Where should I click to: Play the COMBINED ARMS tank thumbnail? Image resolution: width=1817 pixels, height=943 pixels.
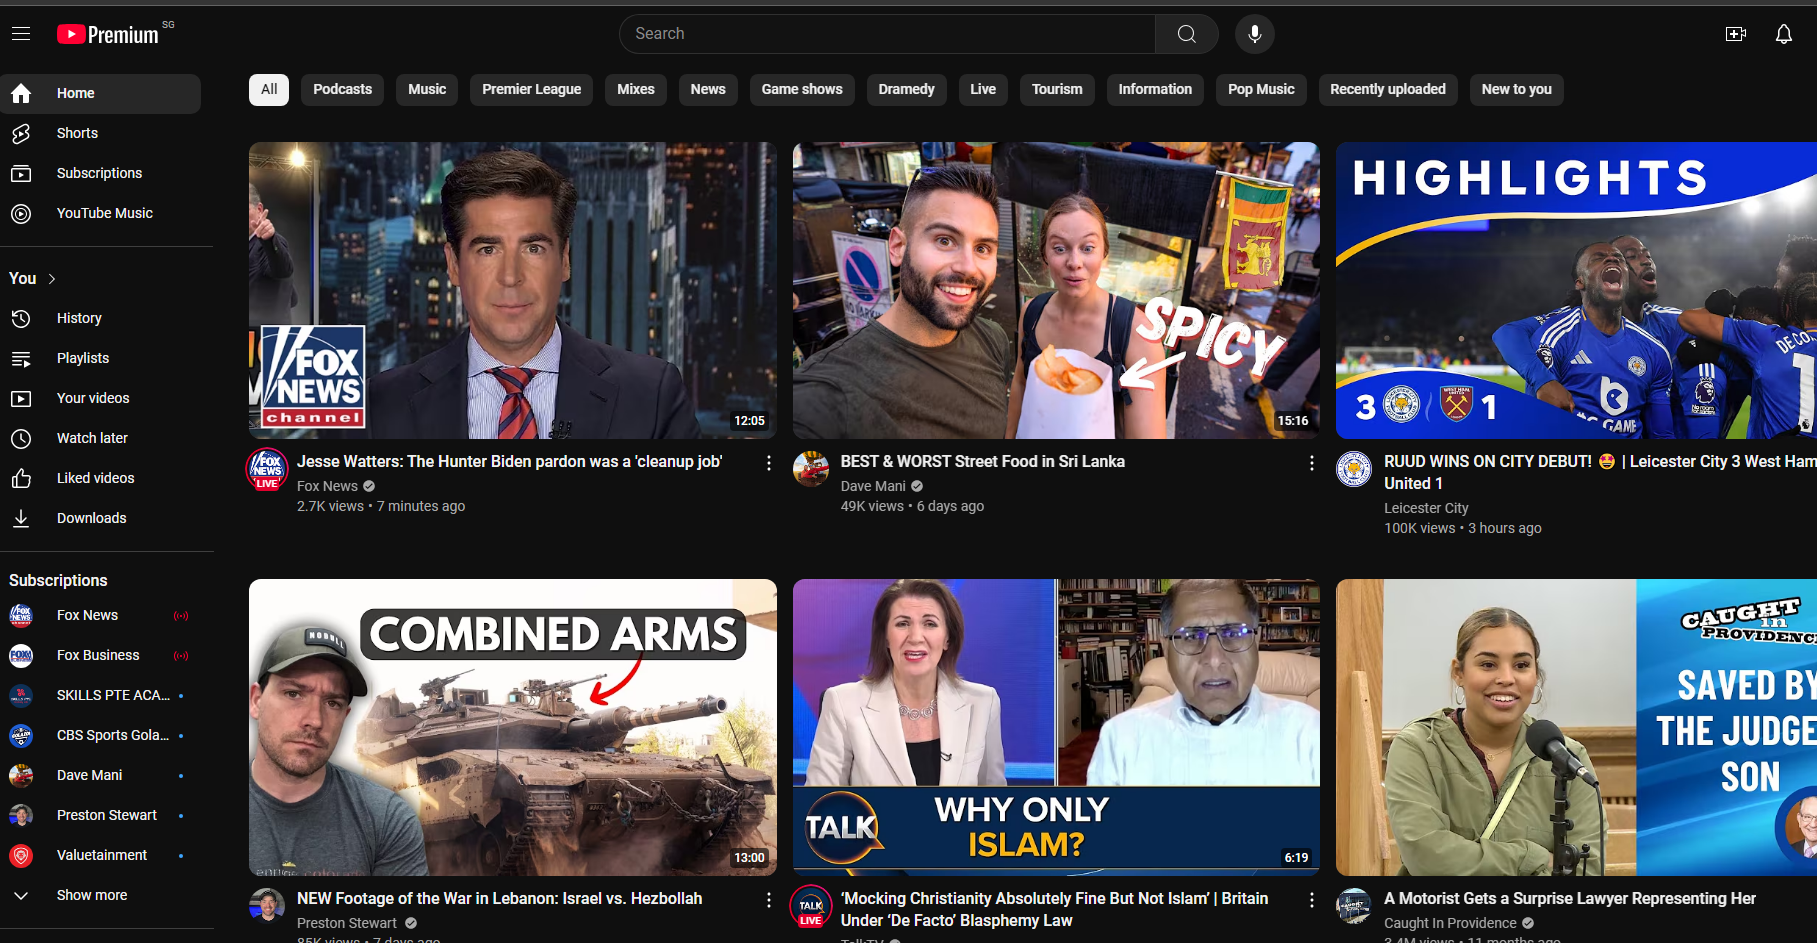513,727
